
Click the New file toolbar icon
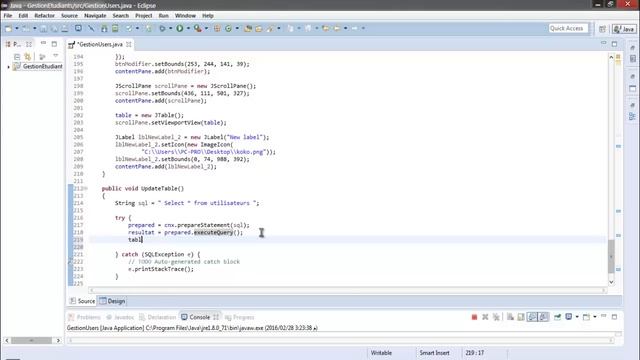(x=8, y=29)
